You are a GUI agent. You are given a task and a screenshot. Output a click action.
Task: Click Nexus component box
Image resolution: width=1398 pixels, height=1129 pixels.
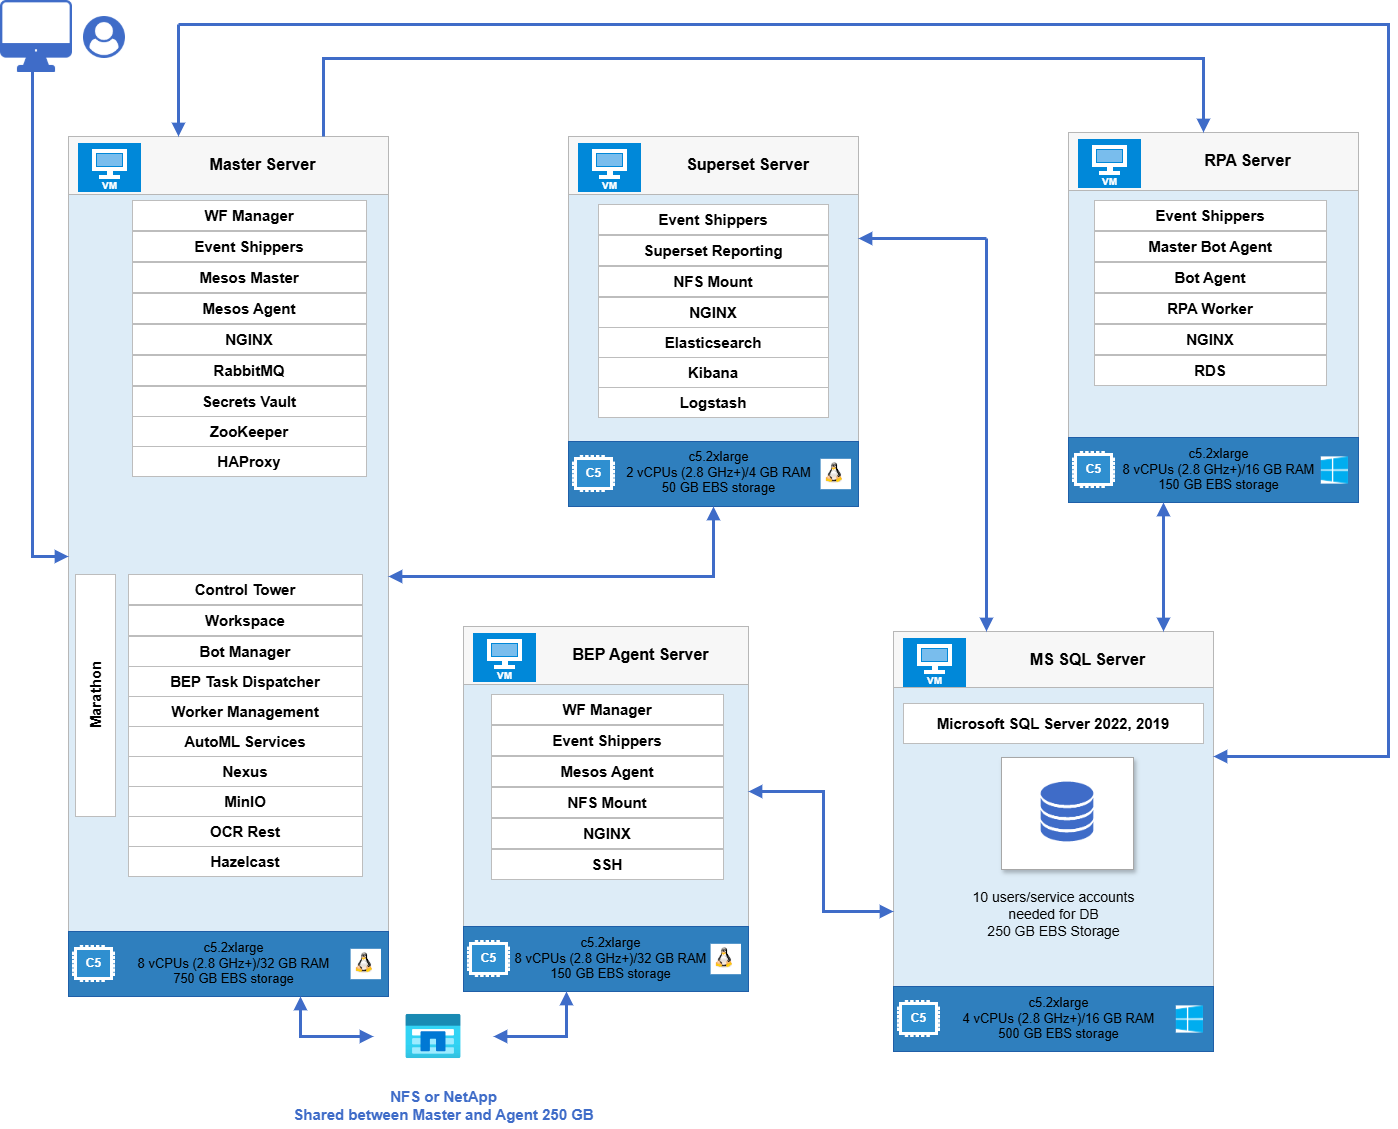point(245,772)
